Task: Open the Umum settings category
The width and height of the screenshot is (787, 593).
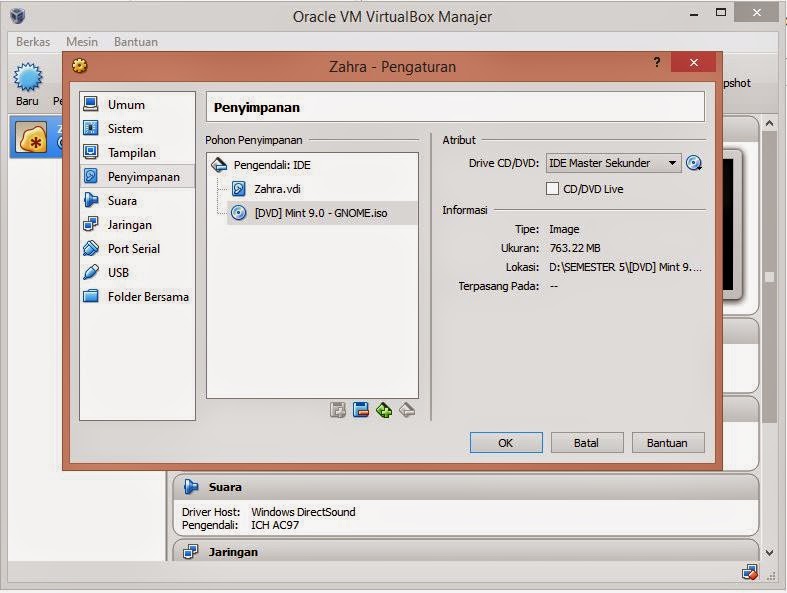Action: 137,104
